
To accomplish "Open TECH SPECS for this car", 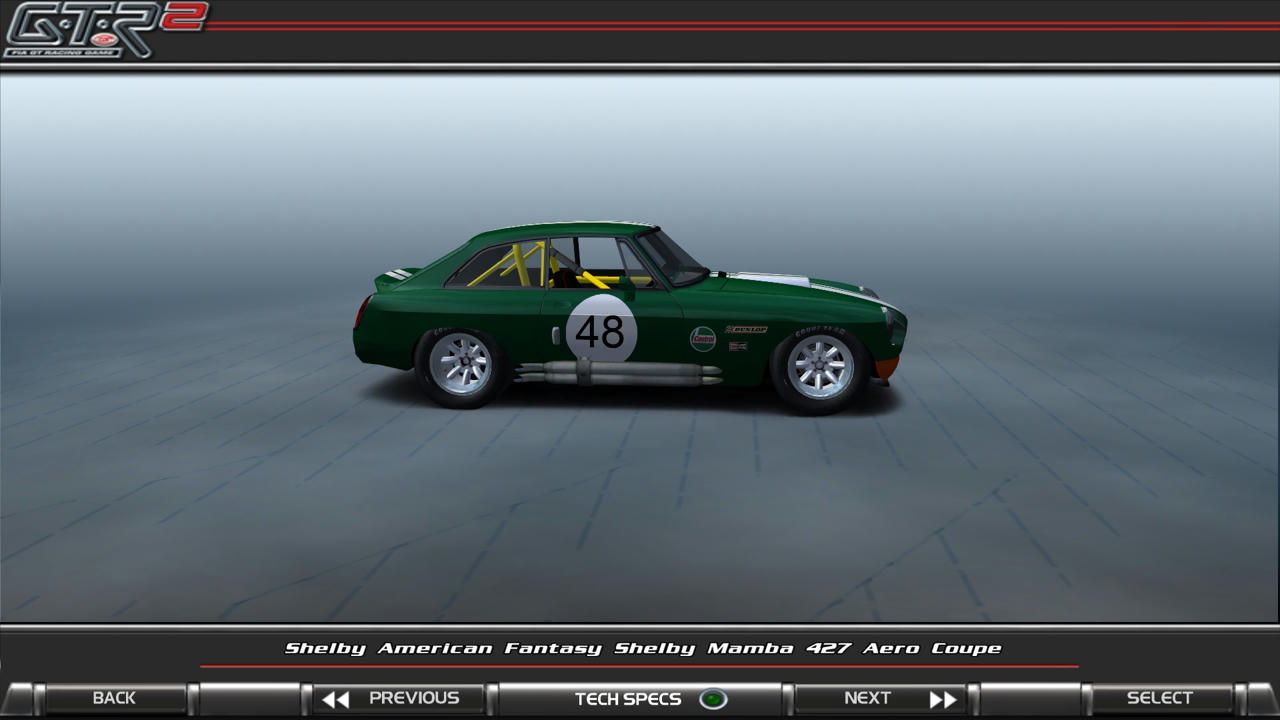I will 640,698.
